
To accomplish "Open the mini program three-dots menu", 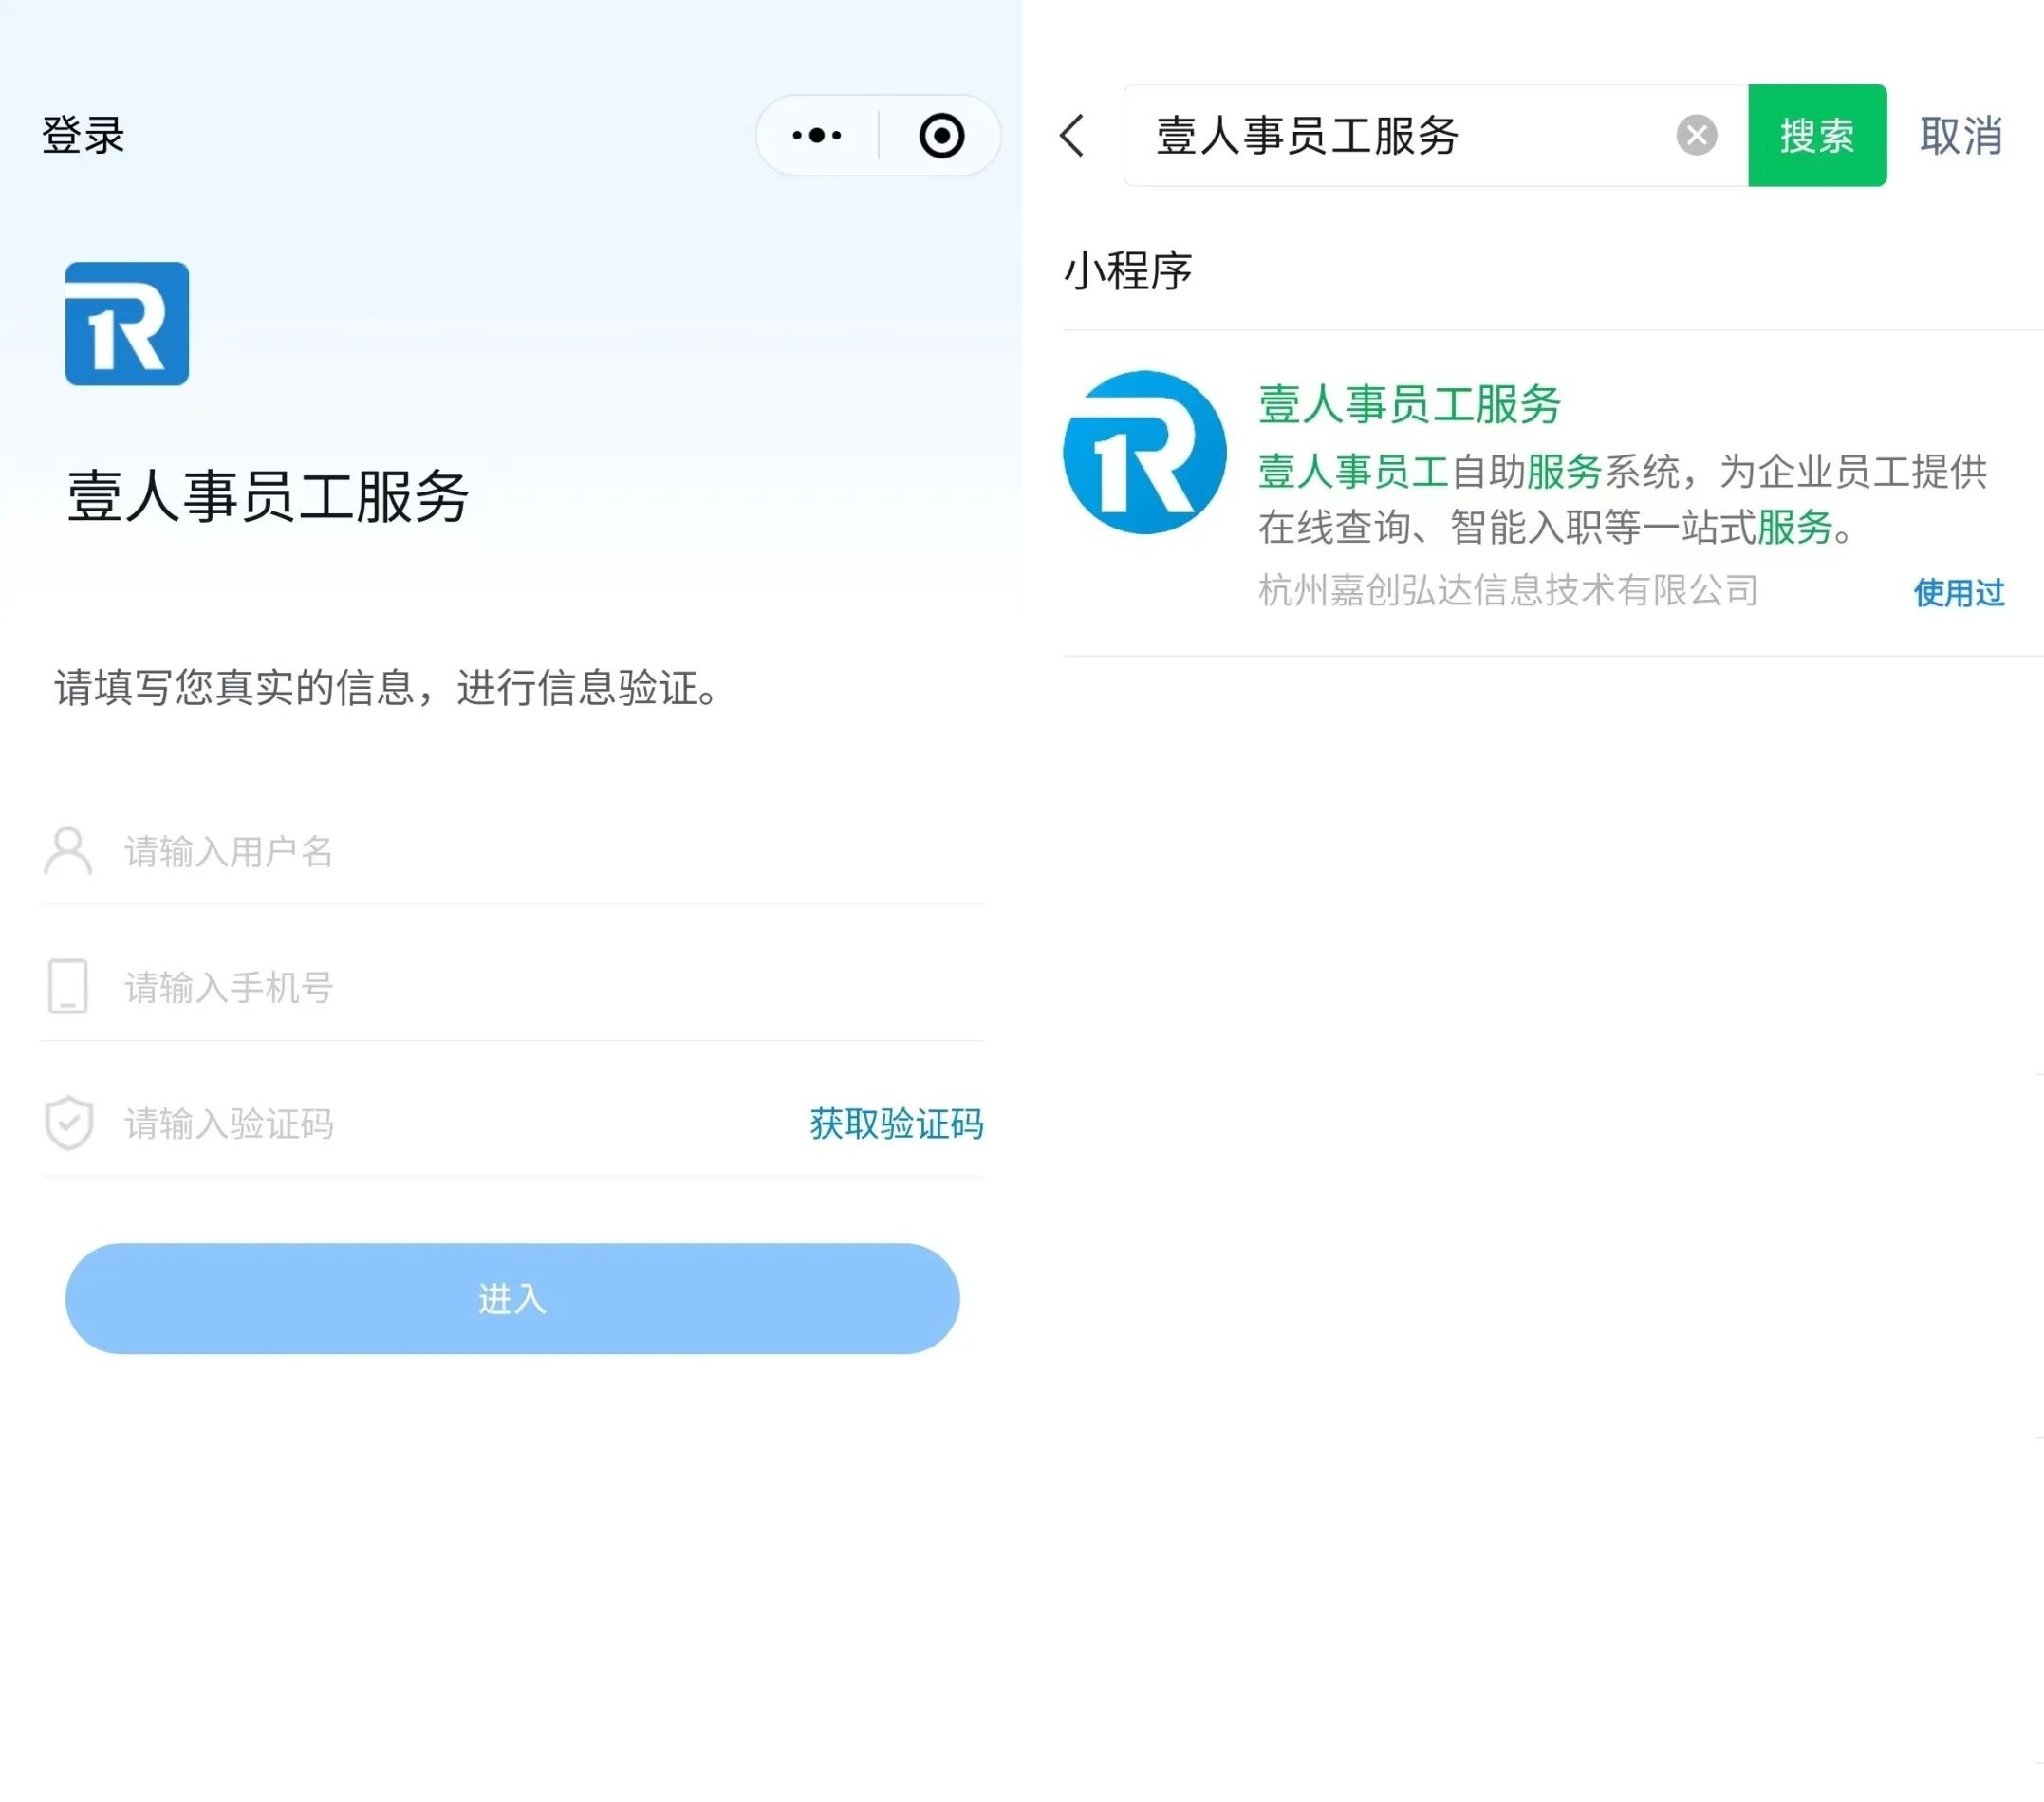I will 817,135.
